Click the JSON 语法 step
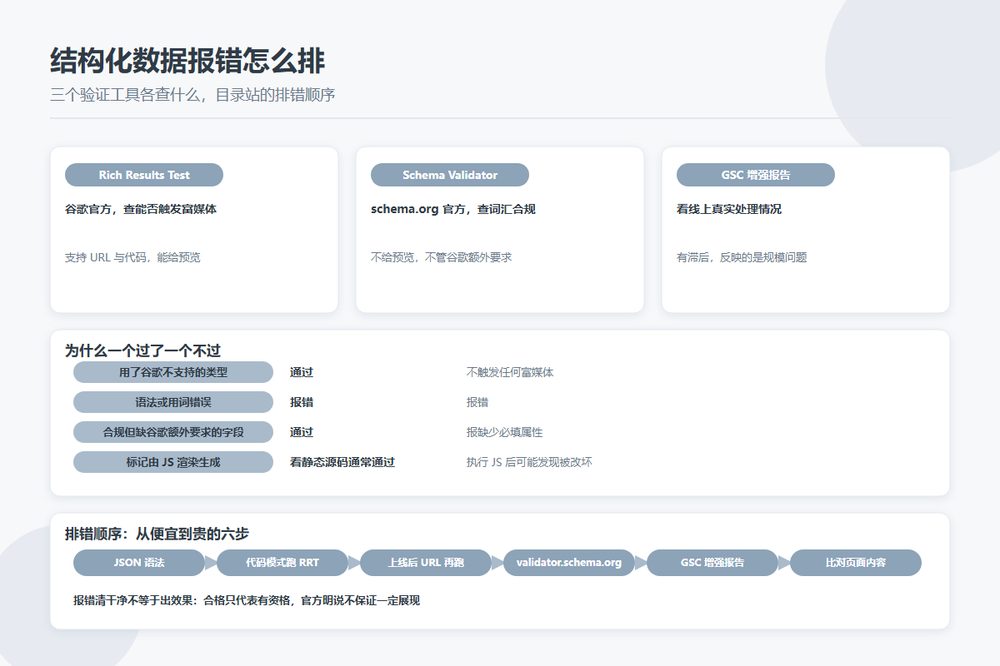The width and height of the screenshot is (1000, 666). click(x=139, y=563)
